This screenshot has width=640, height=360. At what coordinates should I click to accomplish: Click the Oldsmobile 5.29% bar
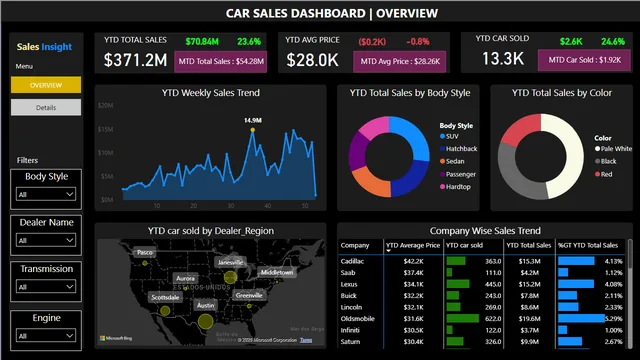pyautogui.click(x=582, y=318)
